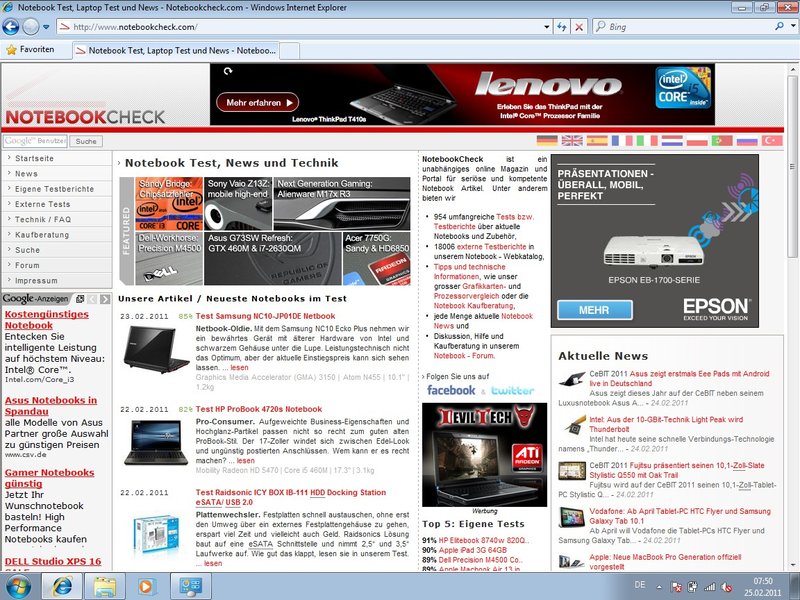800x600 pixels.
Task: Open the Favoriten star button
Action: coord(30,50)
